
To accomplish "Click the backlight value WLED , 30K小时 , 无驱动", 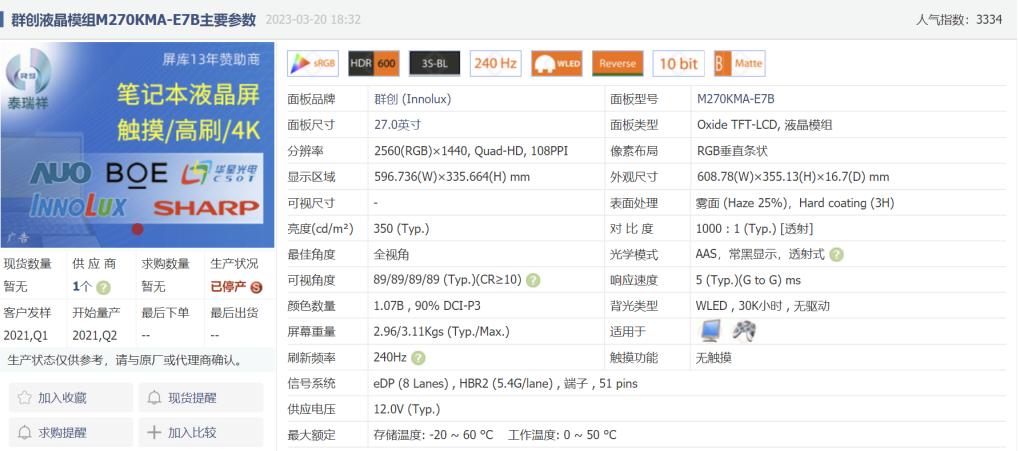I will [x=762, y=306].
